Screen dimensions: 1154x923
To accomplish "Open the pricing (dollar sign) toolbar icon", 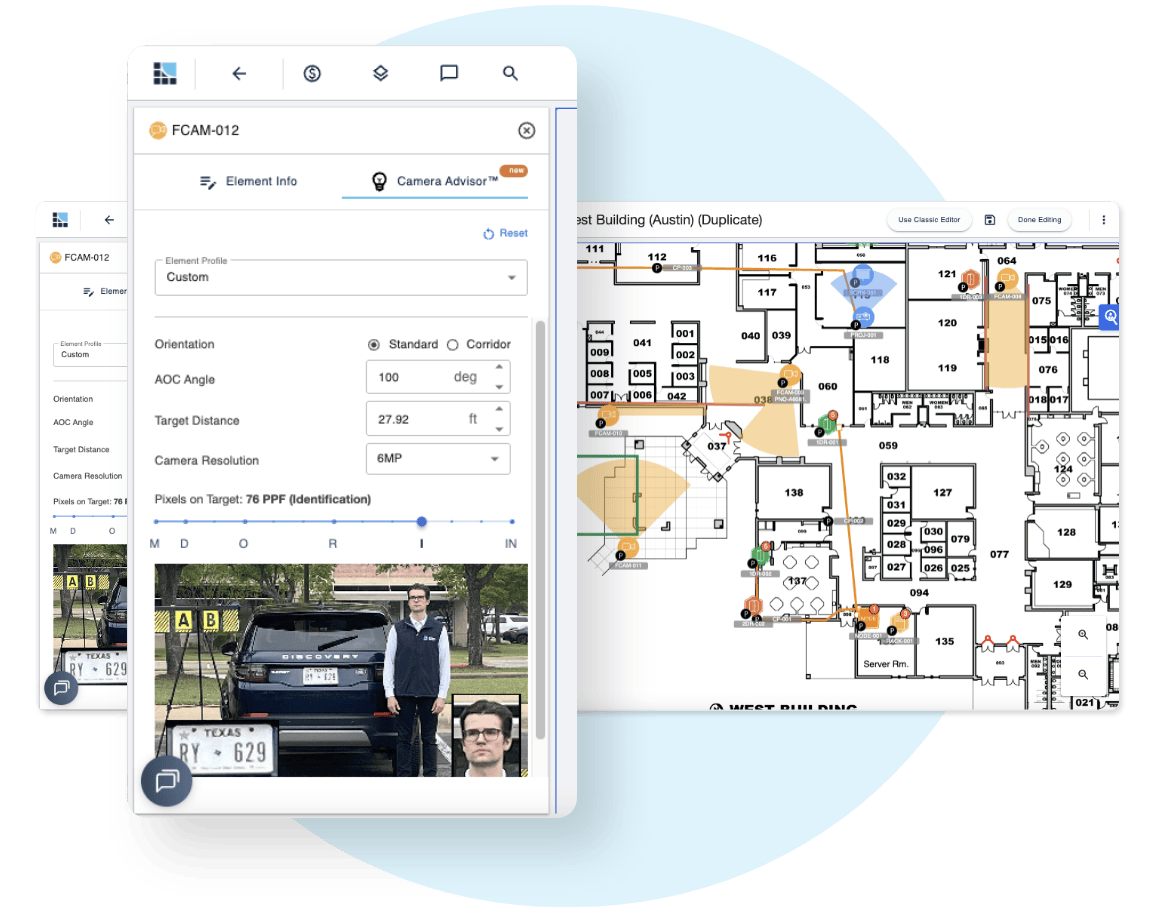I will point(312,73).
